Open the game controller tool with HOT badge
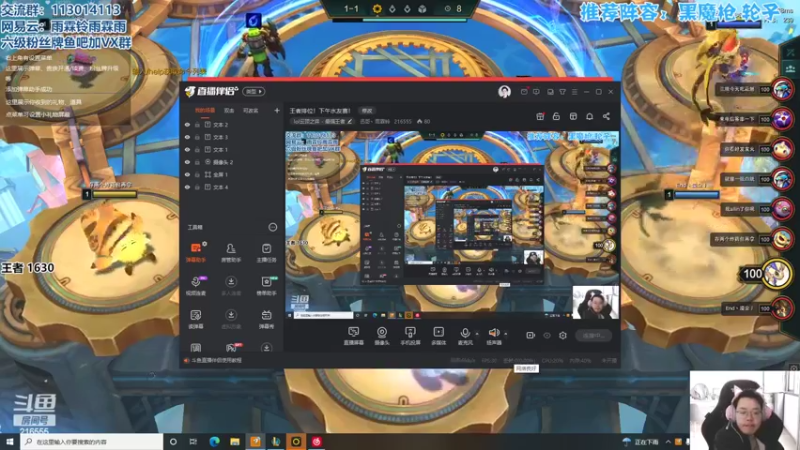Viewport: 800px width, 450px height. coord(231,348)
